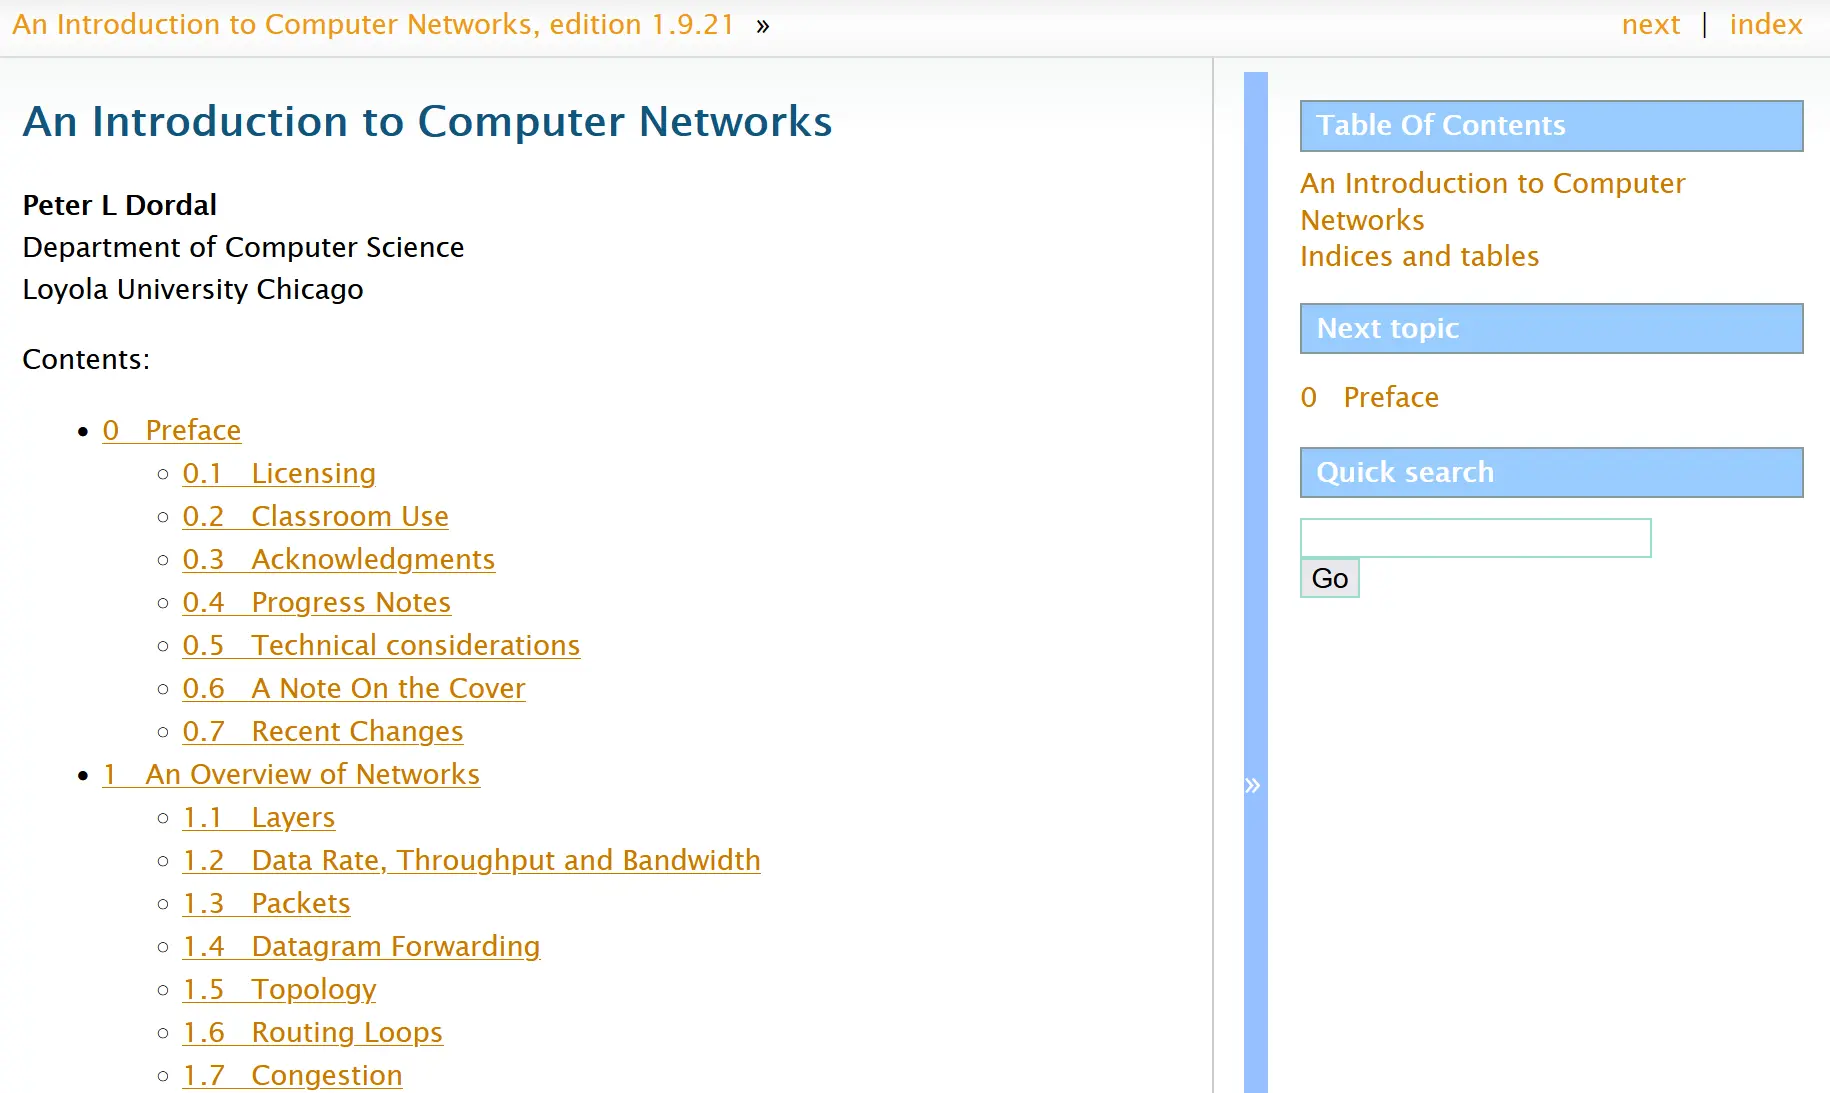Open section 0.1 Licensing
1830x1093 pixels.
point(279,473)
